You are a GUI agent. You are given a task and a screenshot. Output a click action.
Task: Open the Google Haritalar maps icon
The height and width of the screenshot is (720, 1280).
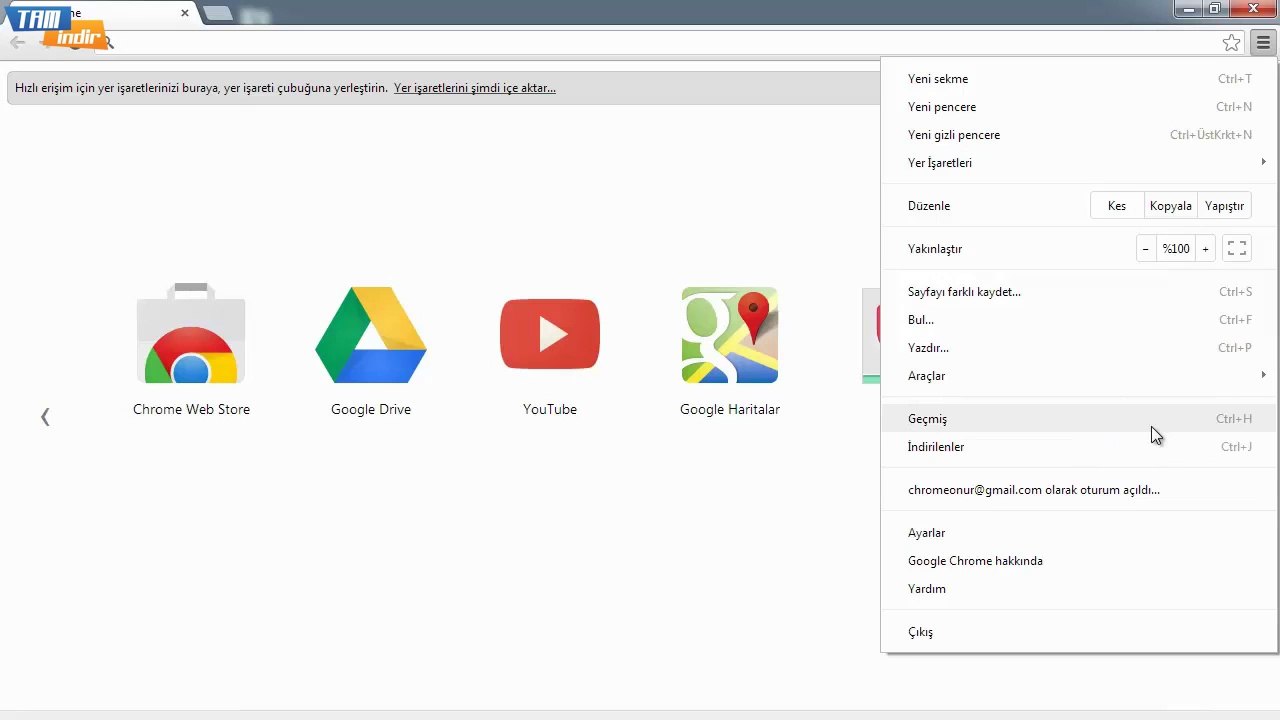[x=730, y=334]
